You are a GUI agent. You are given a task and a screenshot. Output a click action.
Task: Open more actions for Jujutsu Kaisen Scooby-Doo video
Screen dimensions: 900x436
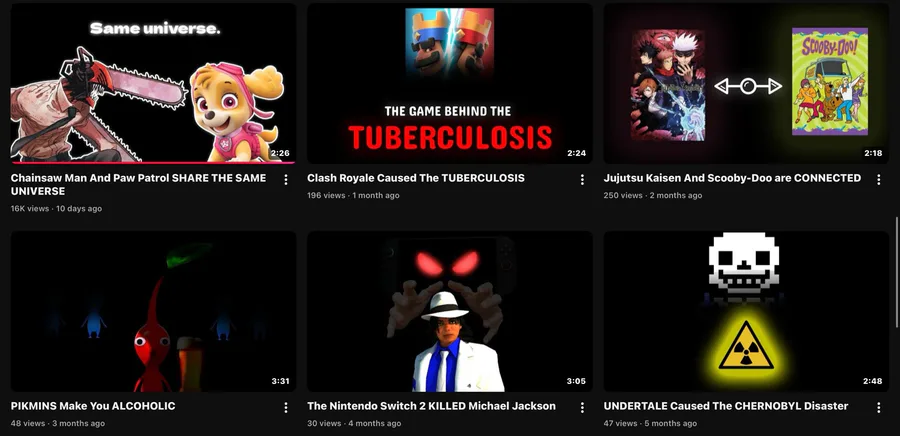[878, 180]
